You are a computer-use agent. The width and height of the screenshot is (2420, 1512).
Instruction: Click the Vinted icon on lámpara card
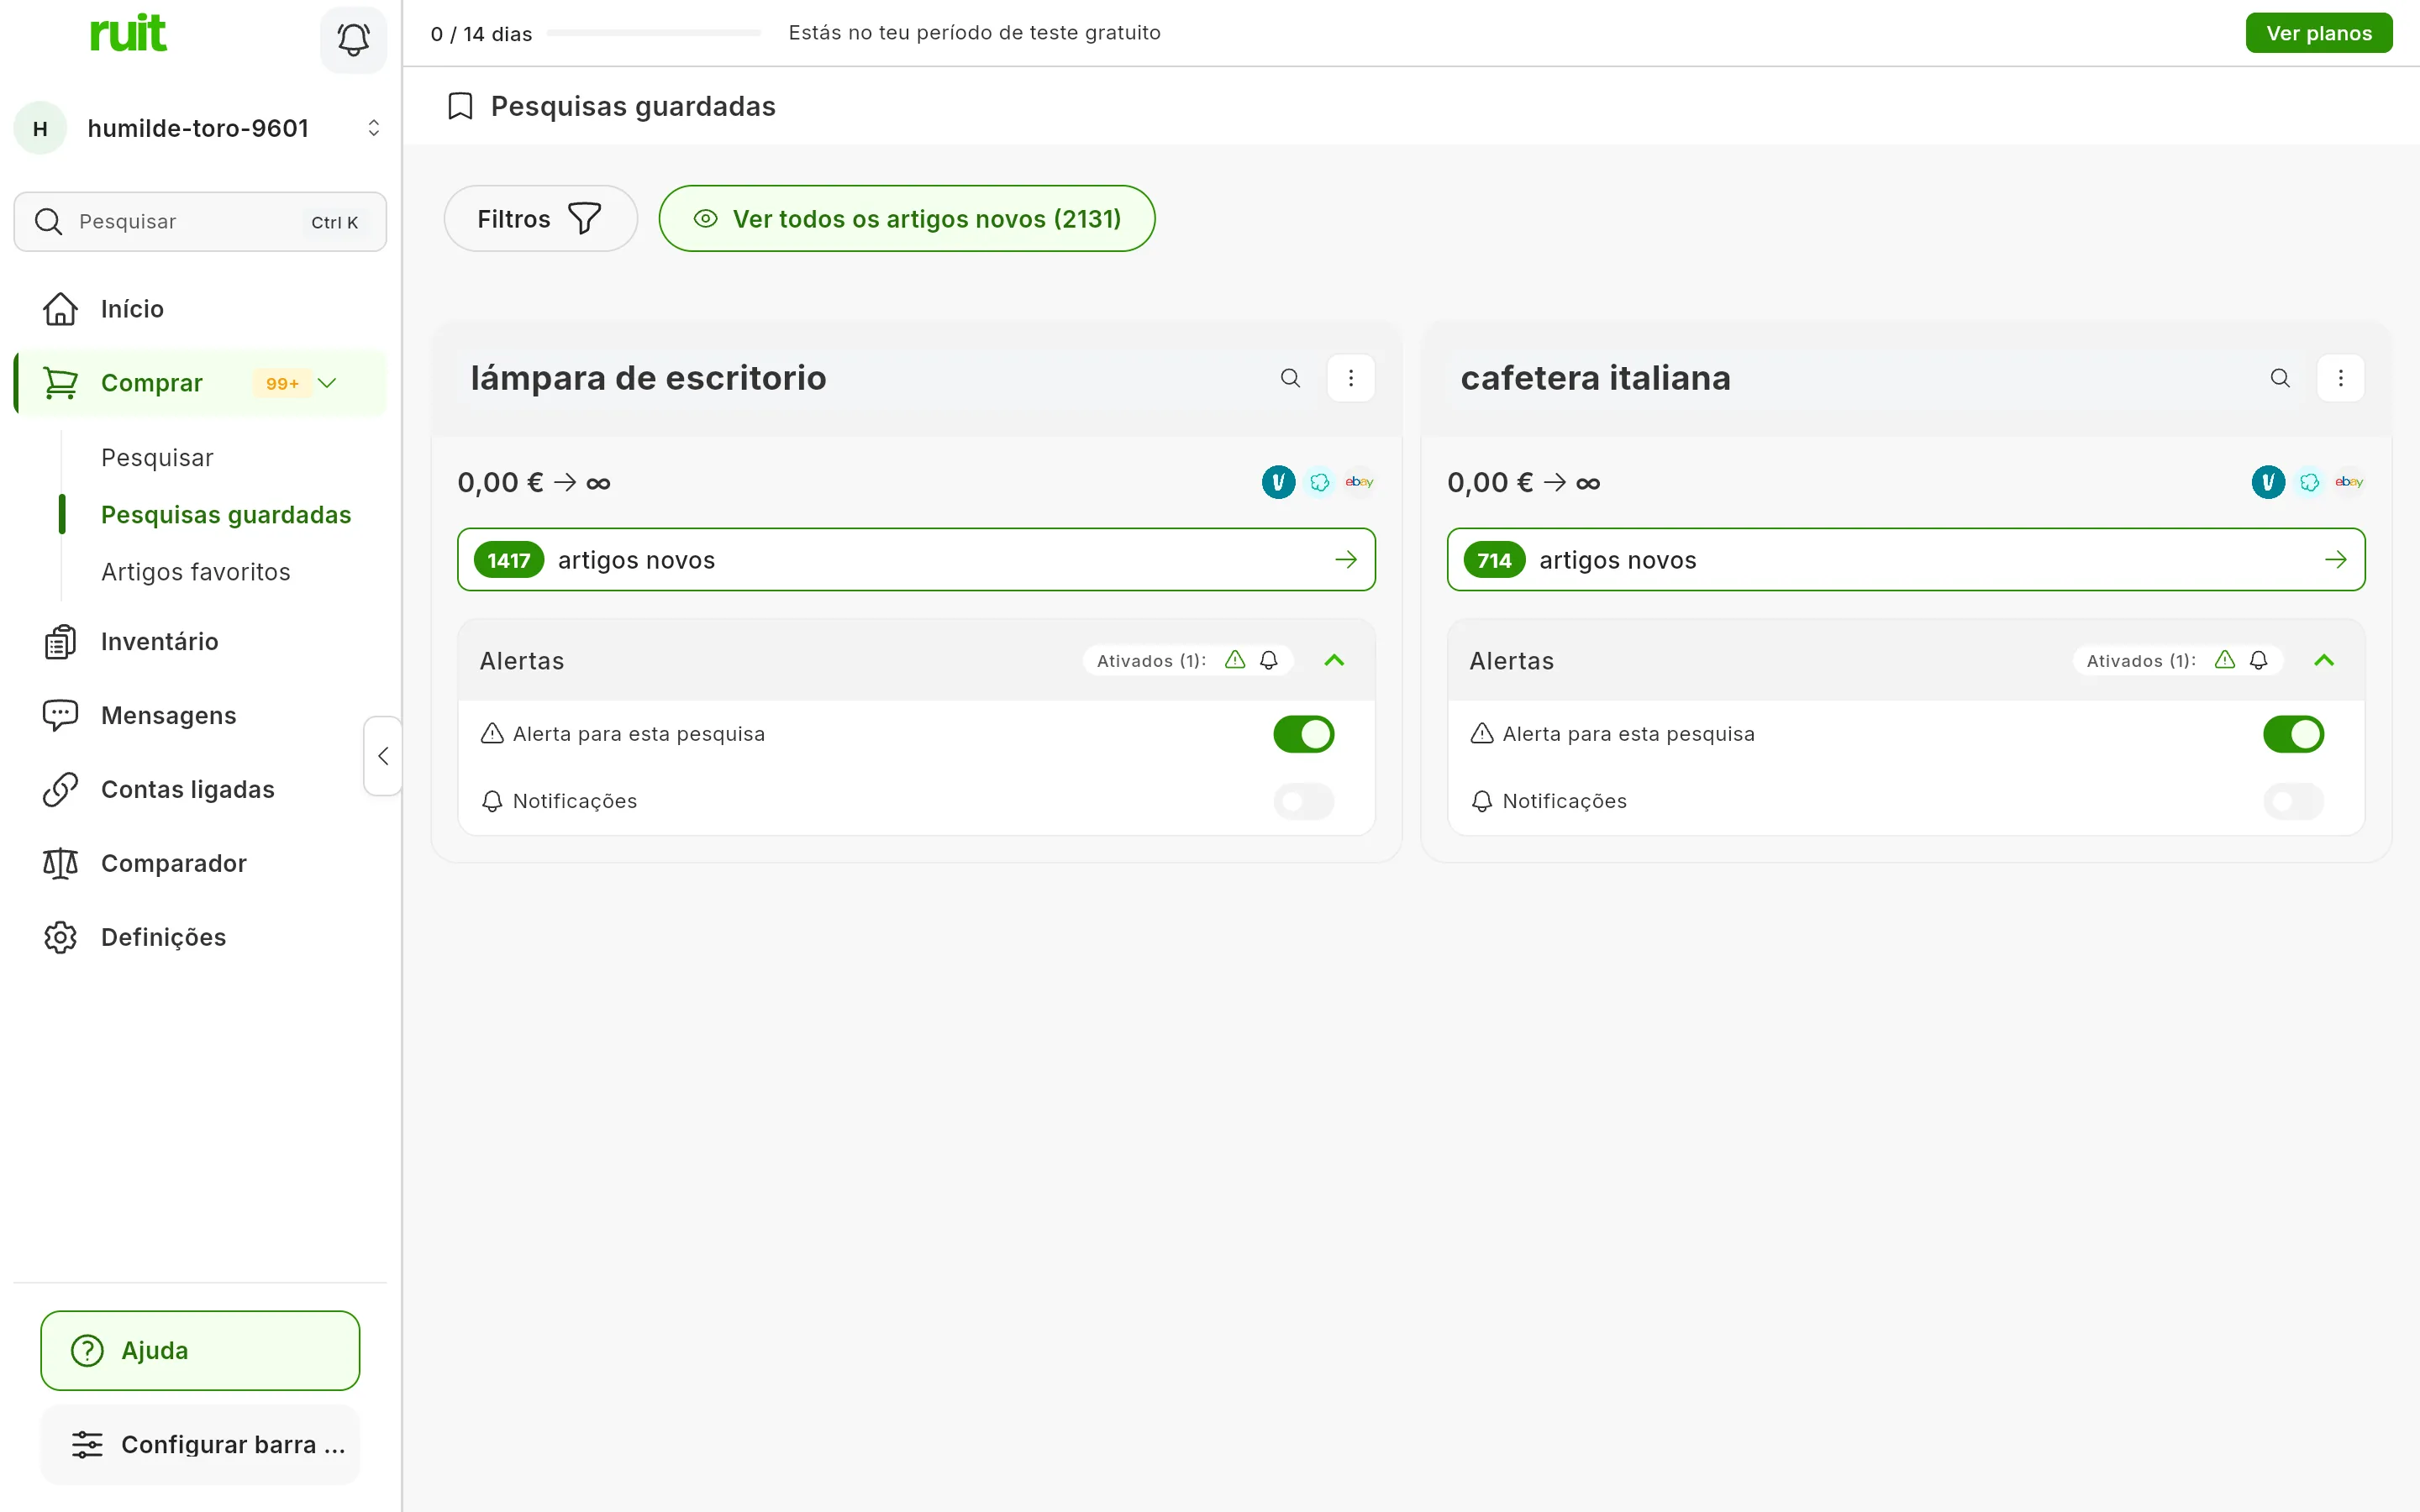1278,482
